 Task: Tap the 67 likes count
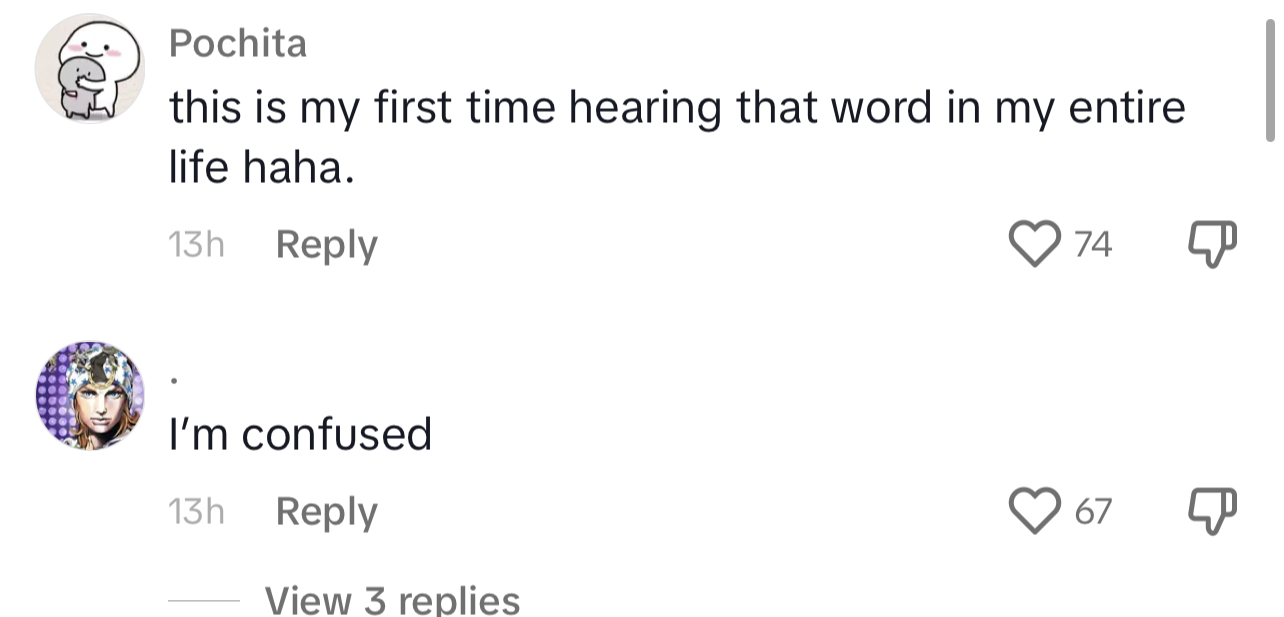pos(1093,512)
